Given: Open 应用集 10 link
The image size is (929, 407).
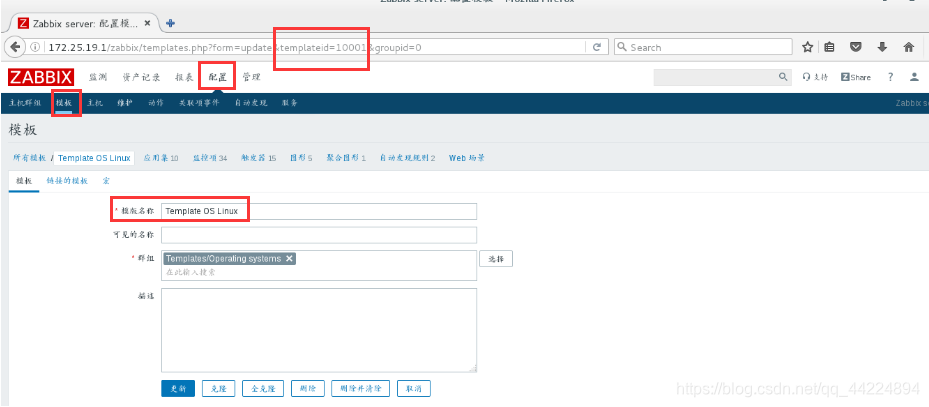Looking at the screenshot, I should point(161,158).
